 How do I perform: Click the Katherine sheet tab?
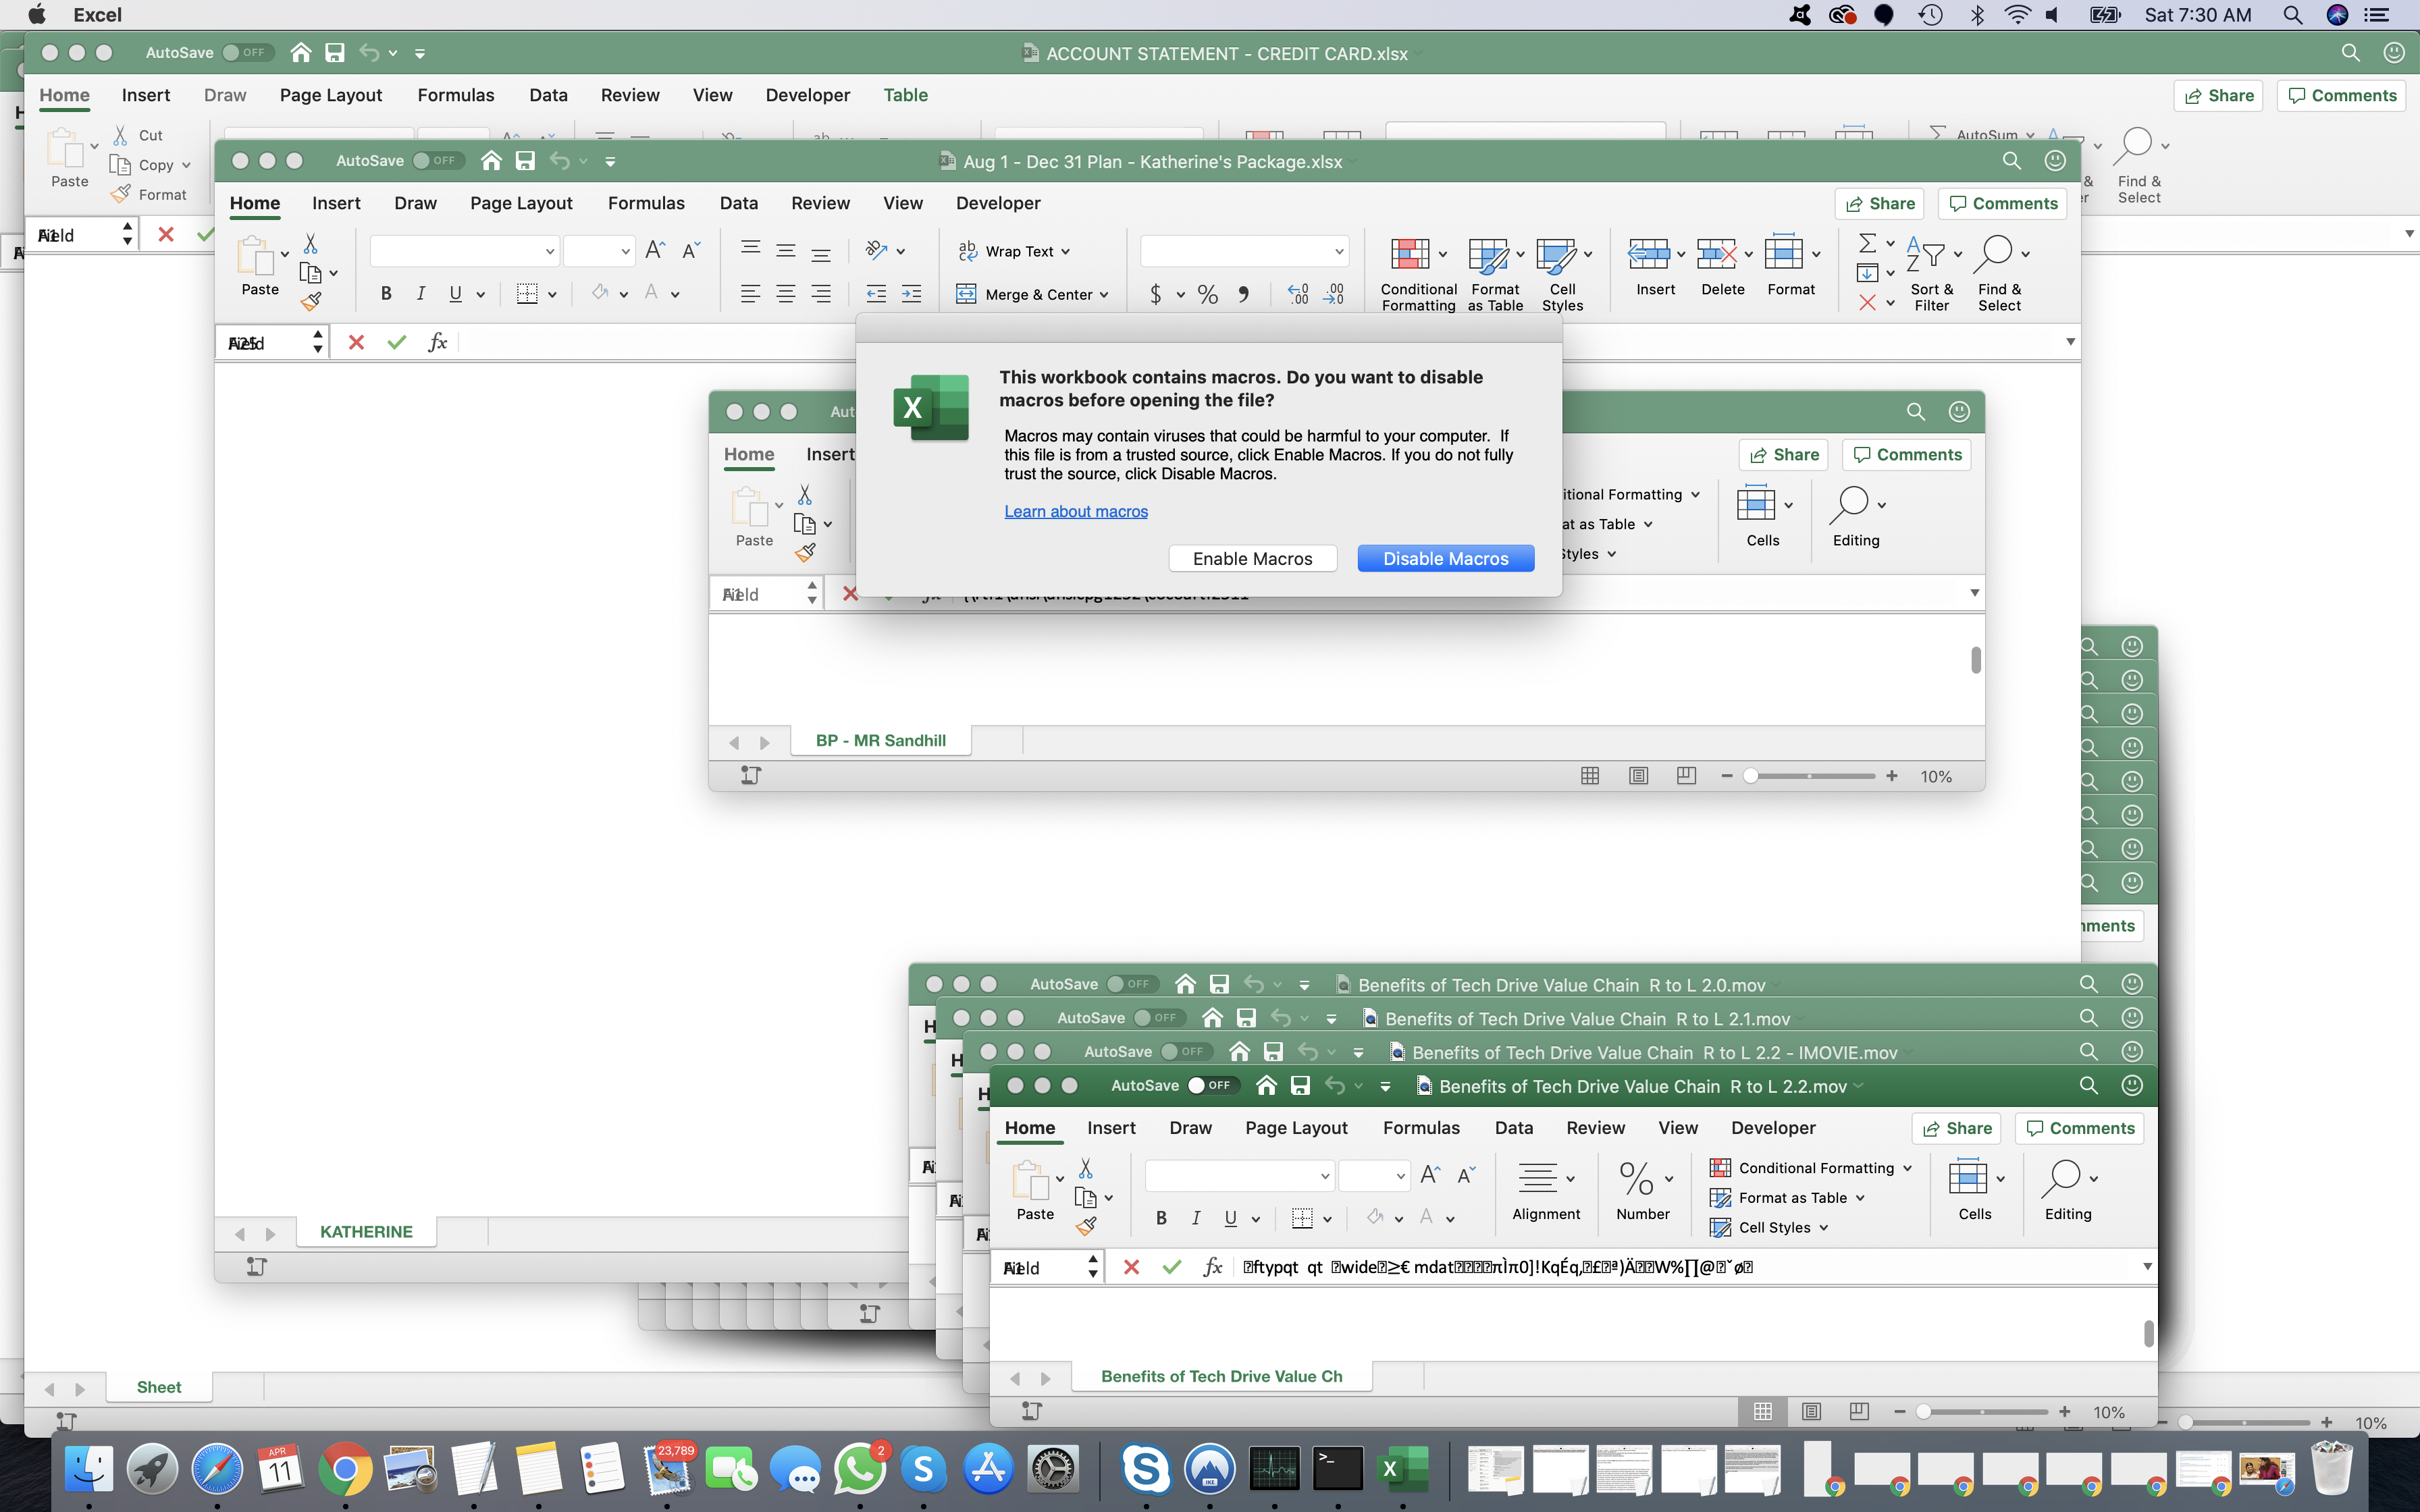coord(367,1232)
